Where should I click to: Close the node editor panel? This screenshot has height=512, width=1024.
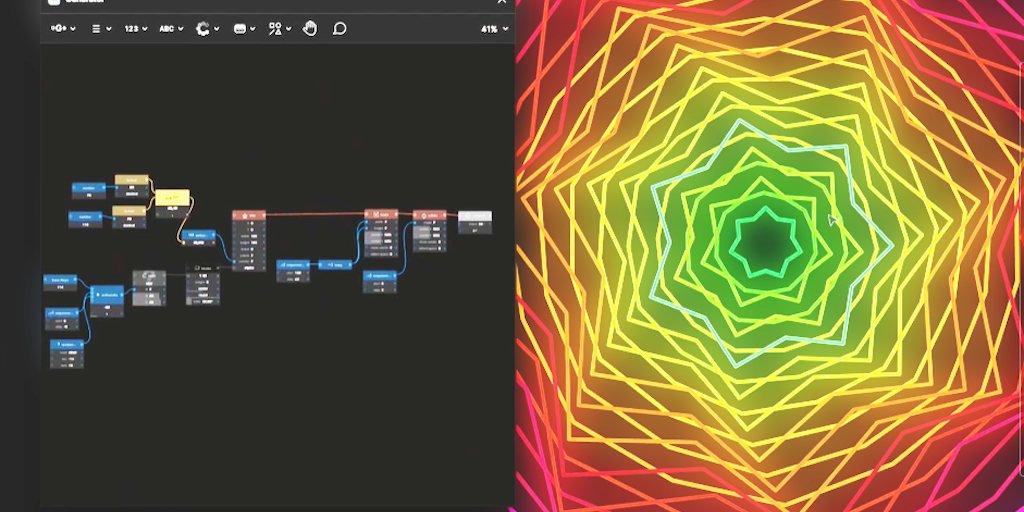[x=502, y=3]
